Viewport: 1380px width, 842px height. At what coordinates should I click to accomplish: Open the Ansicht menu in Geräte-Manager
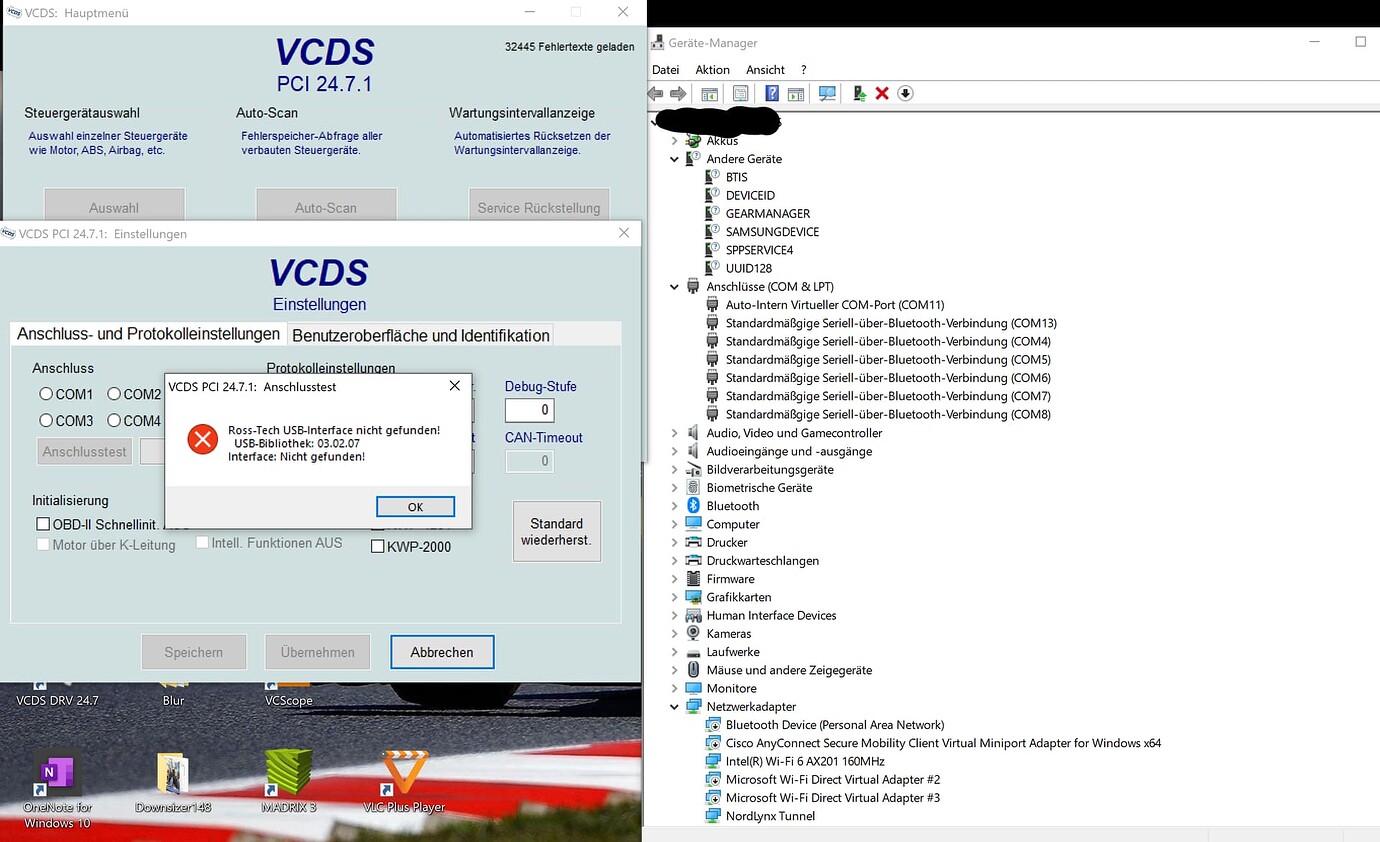coord(765,69)
